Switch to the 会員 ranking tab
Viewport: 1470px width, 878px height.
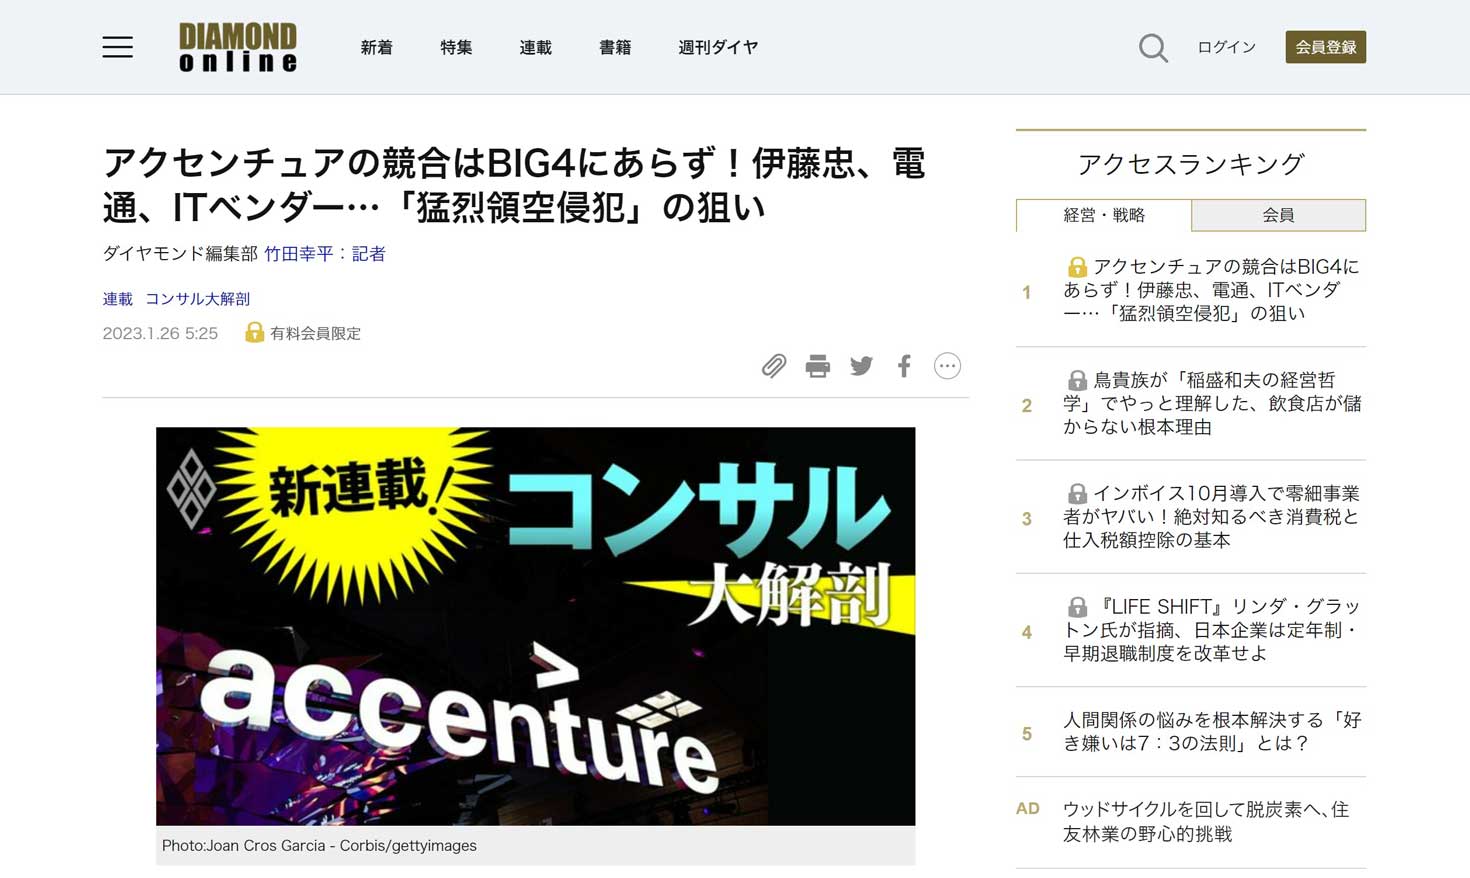1278,215
